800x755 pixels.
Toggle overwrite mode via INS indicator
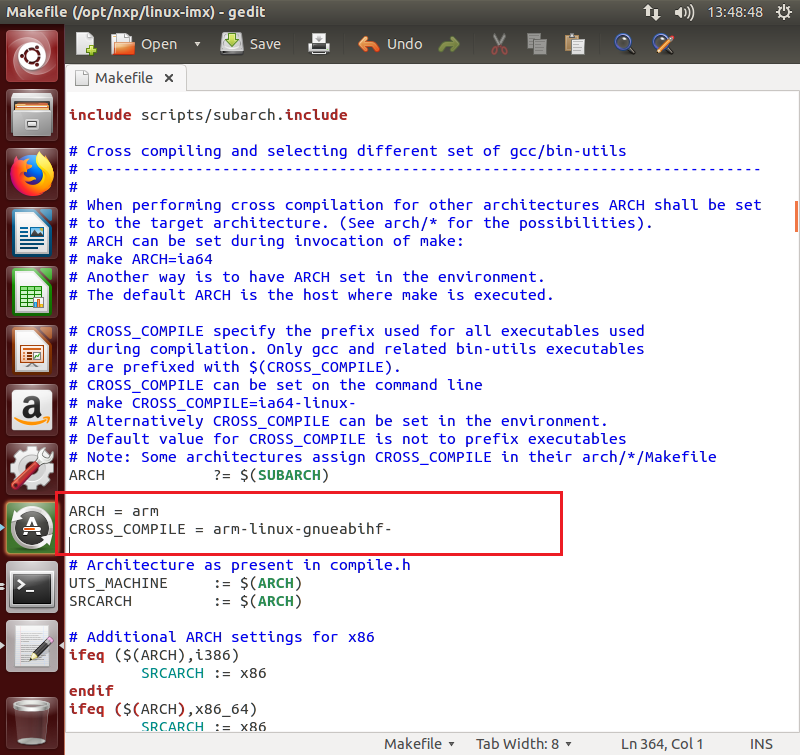coord(761,744)
